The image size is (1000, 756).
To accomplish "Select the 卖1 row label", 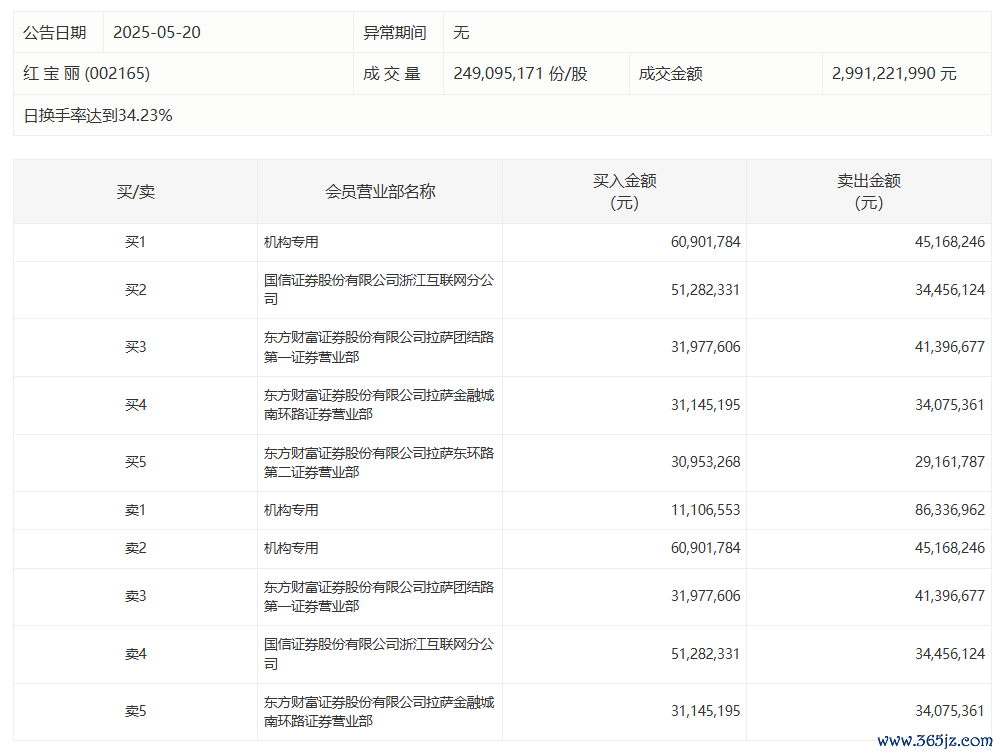I will click(x=135, y=510).
